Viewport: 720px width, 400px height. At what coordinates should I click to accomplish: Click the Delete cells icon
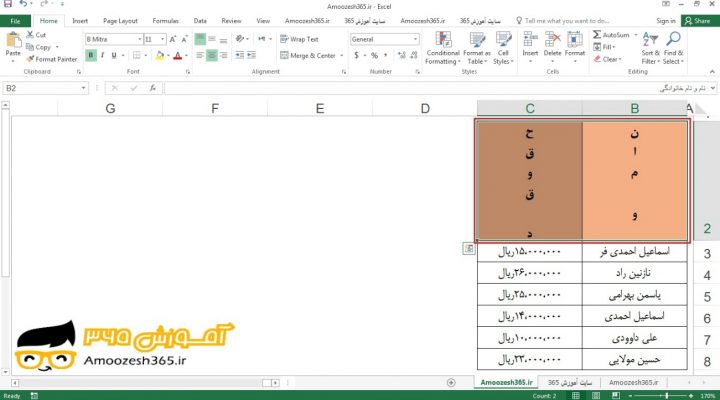pyautogui.click(x=552, y=39)
